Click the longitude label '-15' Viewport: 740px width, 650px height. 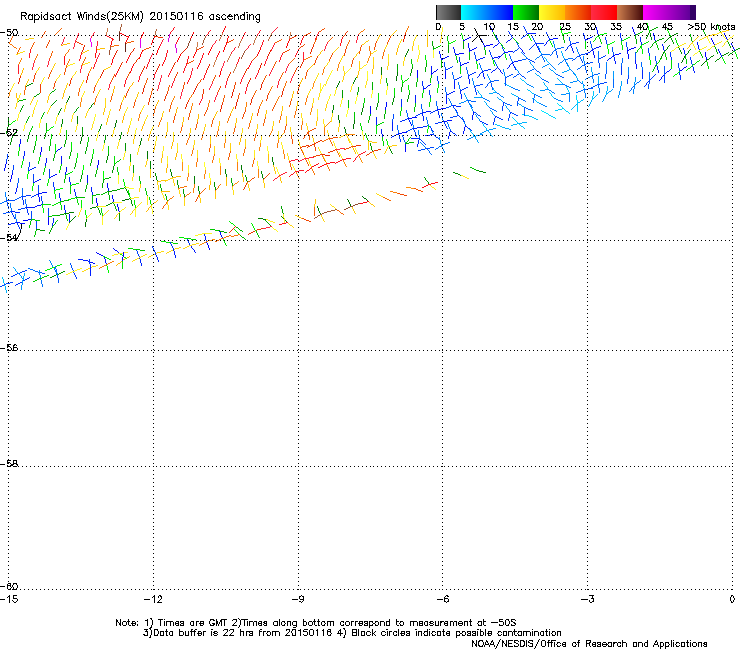[9, 599]
